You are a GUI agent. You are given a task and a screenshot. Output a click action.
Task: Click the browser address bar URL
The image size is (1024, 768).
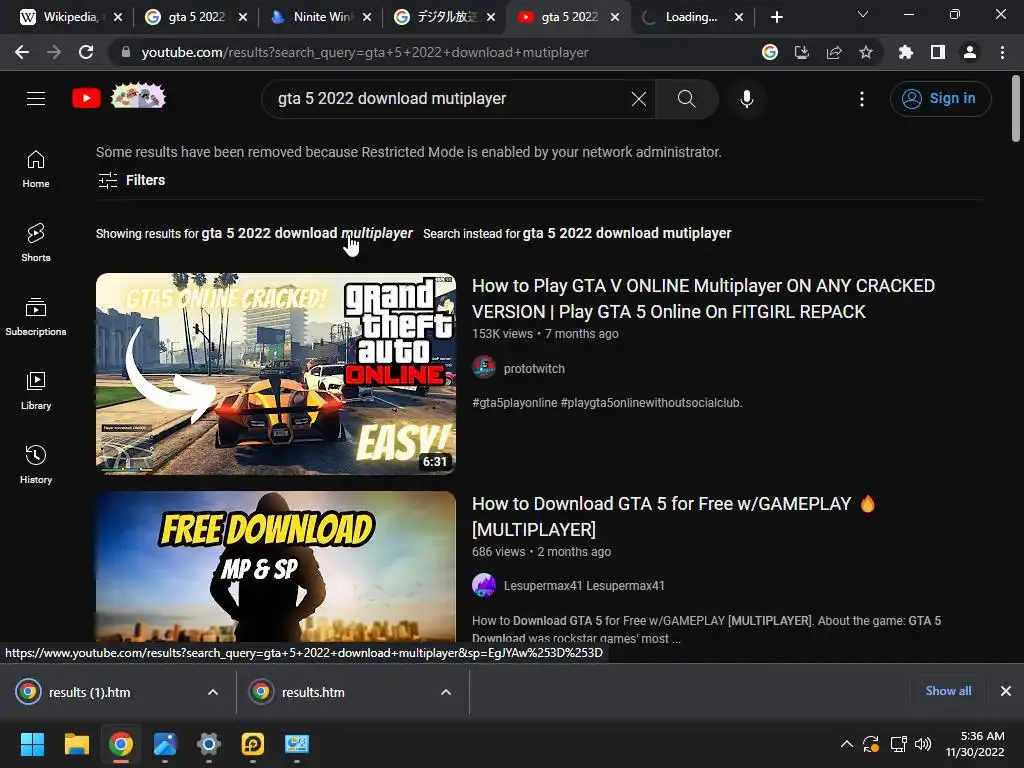(x=365, y=52)
